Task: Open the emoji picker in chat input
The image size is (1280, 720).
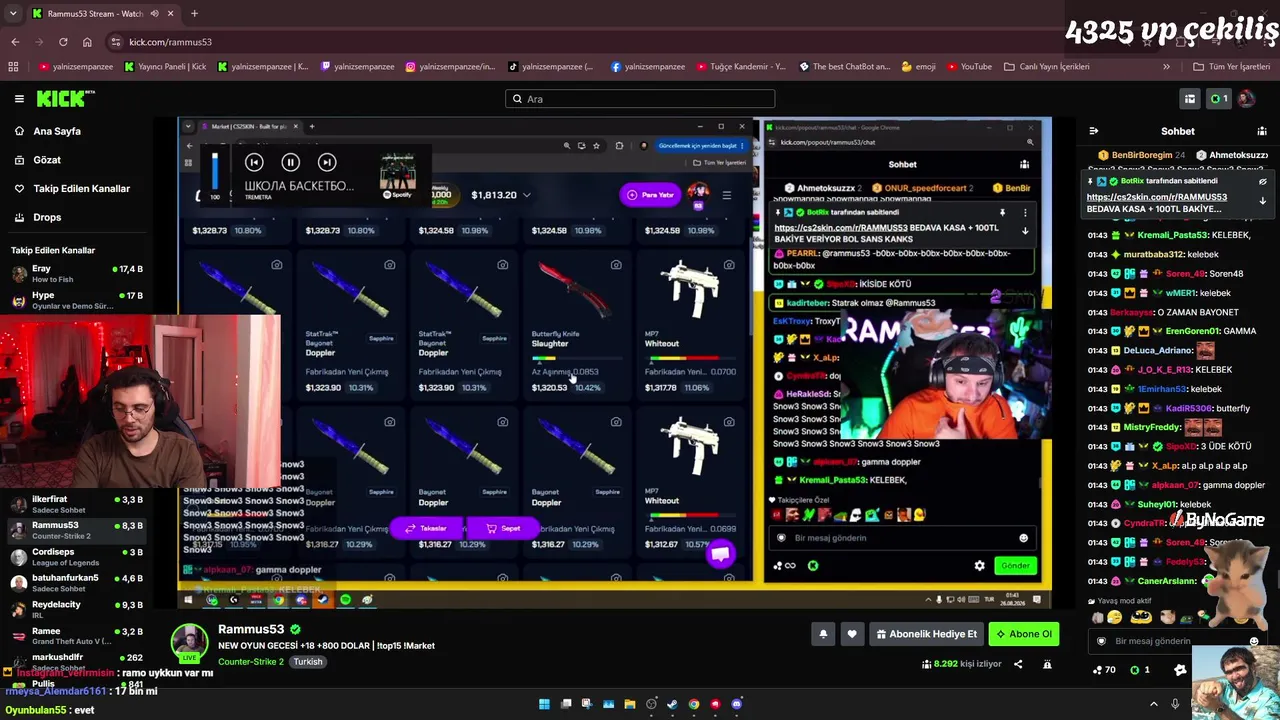Action: (x=1254, y=641)
